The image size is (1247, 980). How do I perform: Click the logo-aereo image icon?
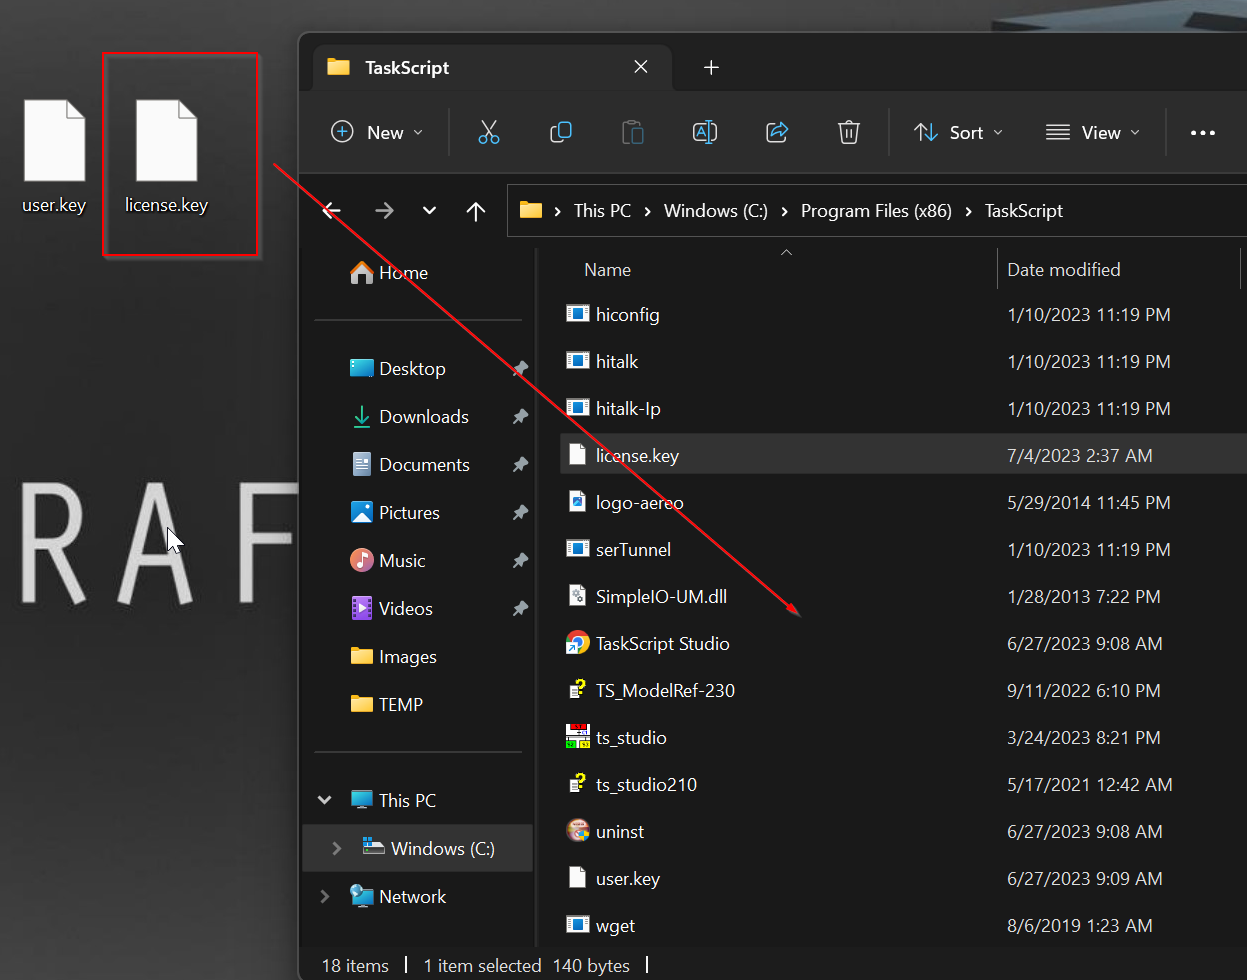[x=577, y=502]
